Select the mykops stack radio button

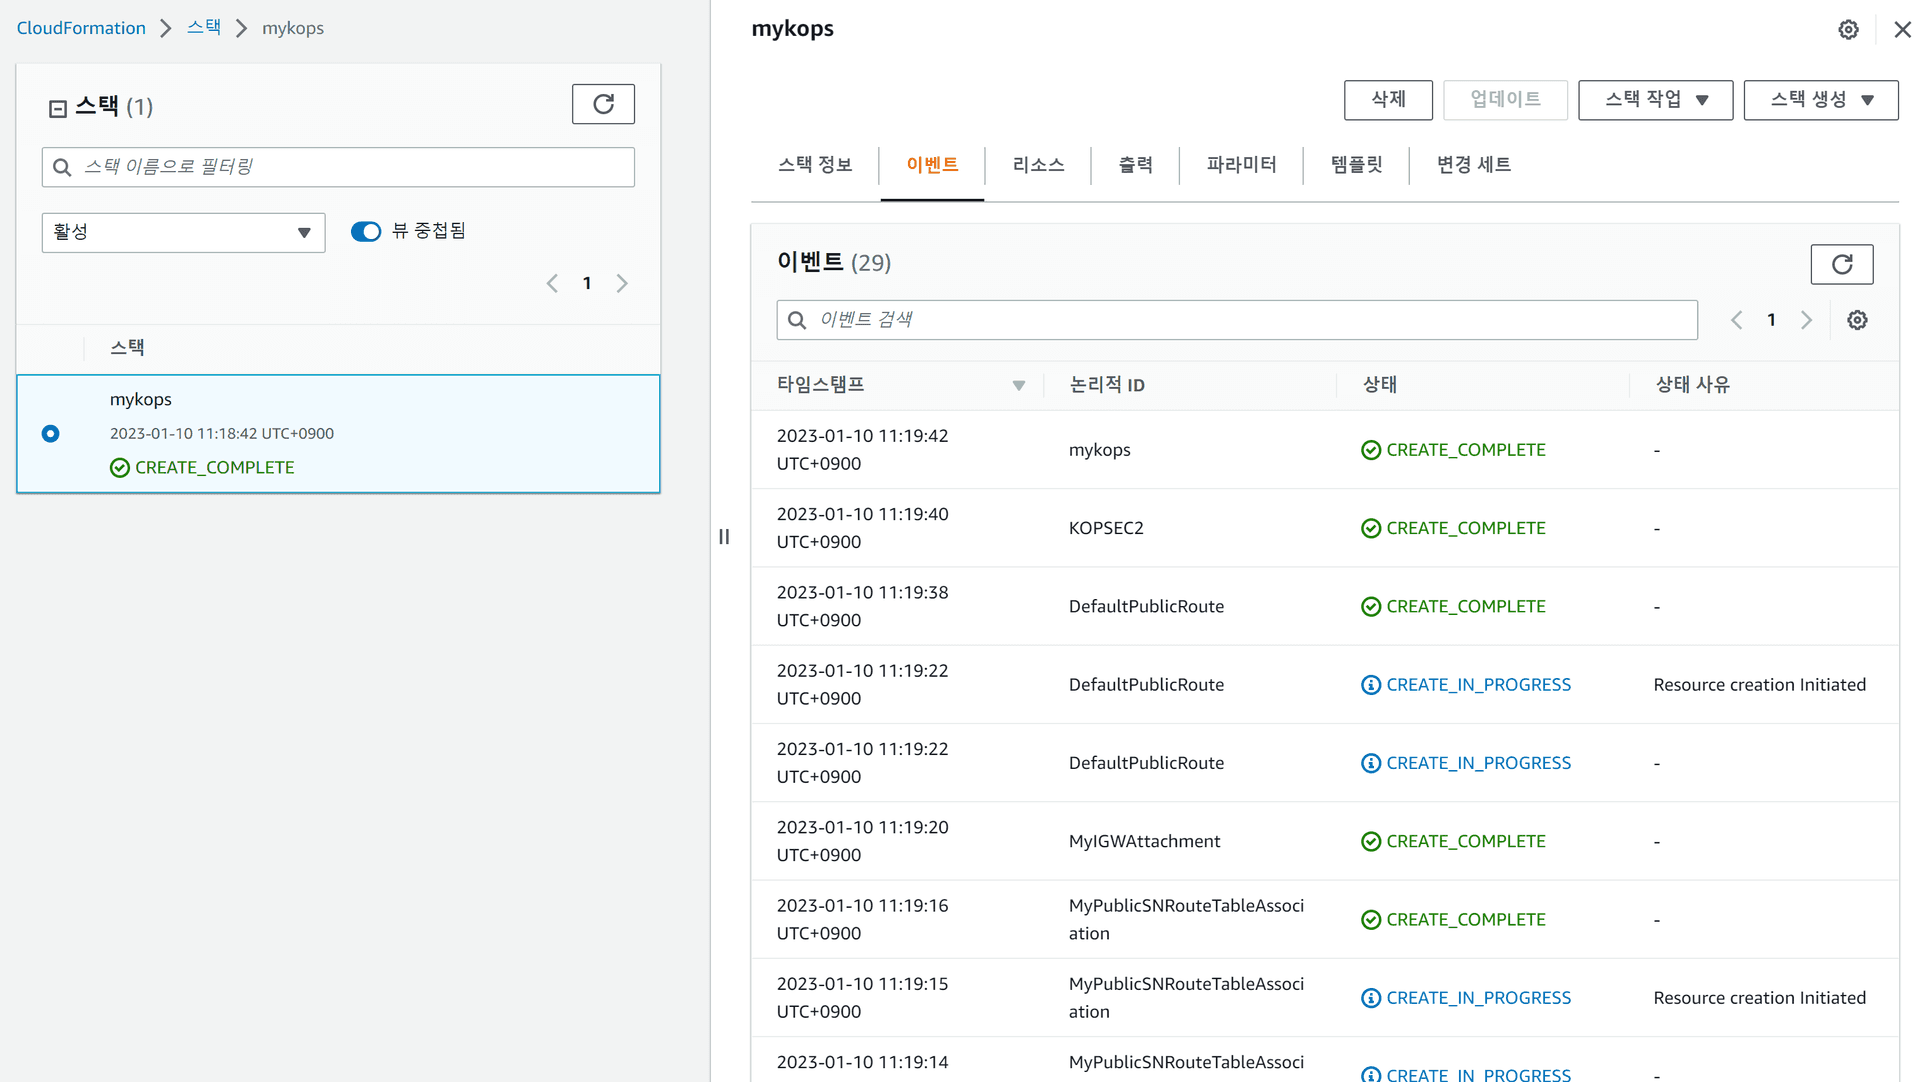tap(51, 434)
